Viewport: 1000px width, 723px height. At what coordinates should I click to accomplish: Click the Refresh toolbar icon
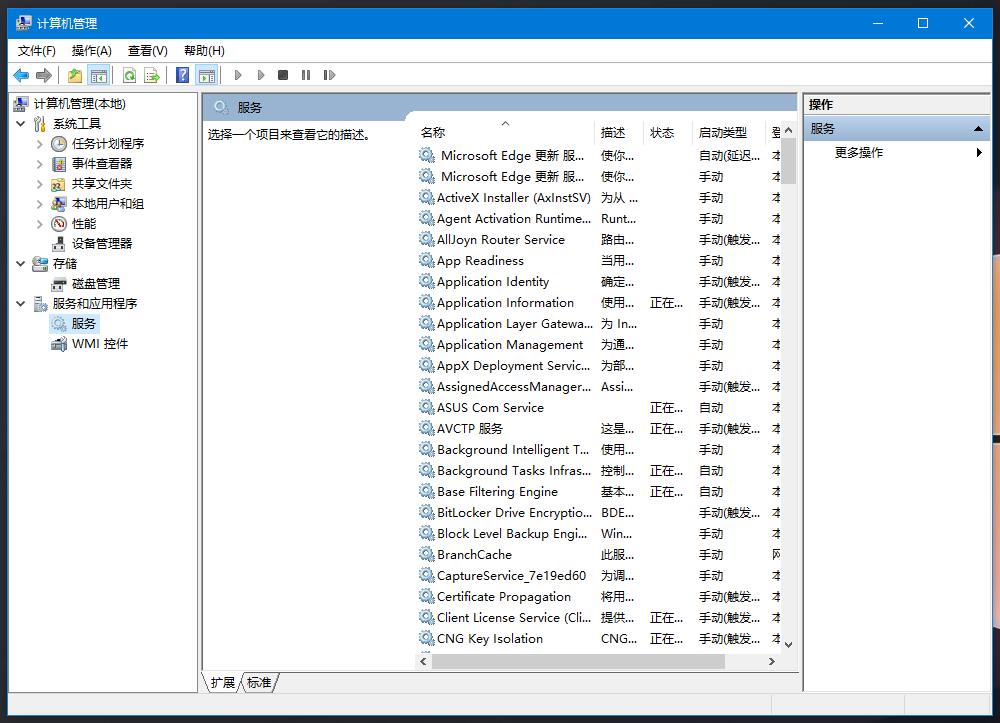coord(129,75)
